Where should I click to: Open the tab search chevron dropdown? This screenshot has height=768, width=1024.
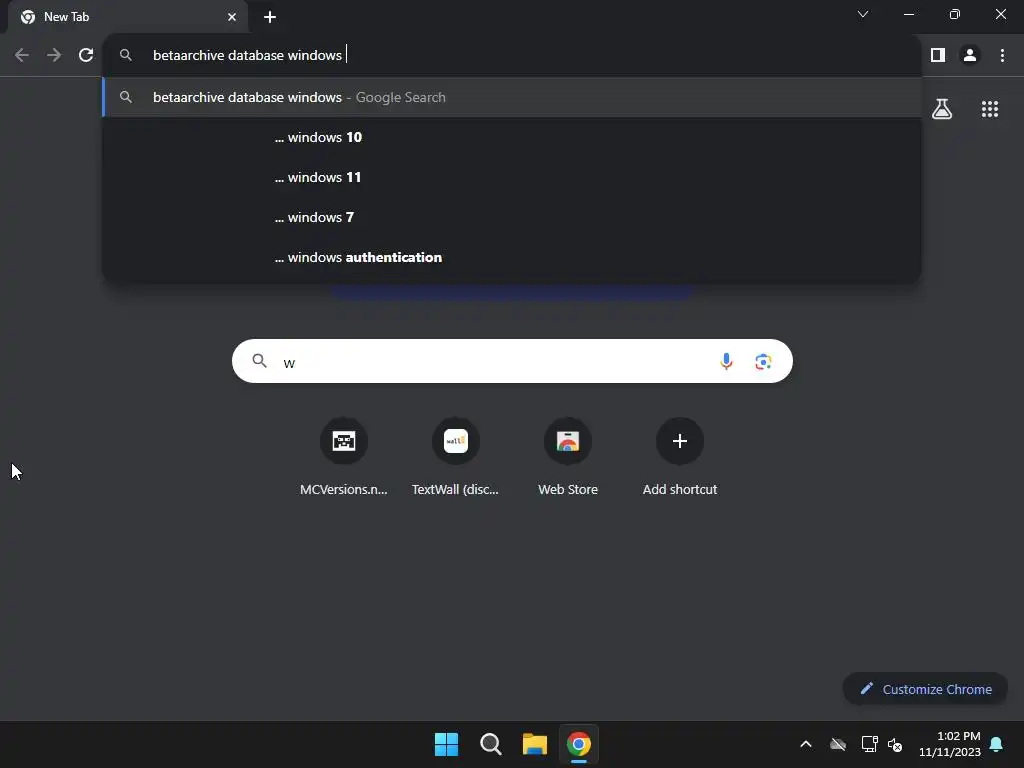863,14
